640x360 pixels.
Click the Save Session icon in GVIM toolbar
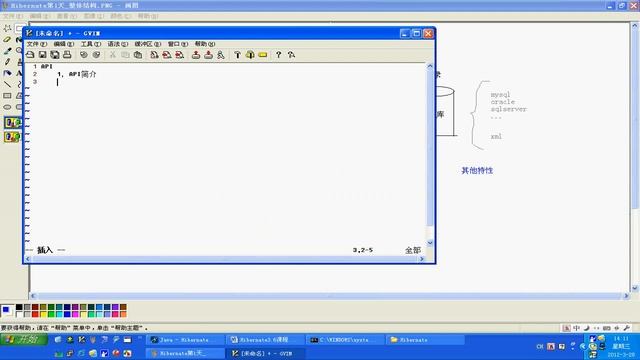[209, 55]
